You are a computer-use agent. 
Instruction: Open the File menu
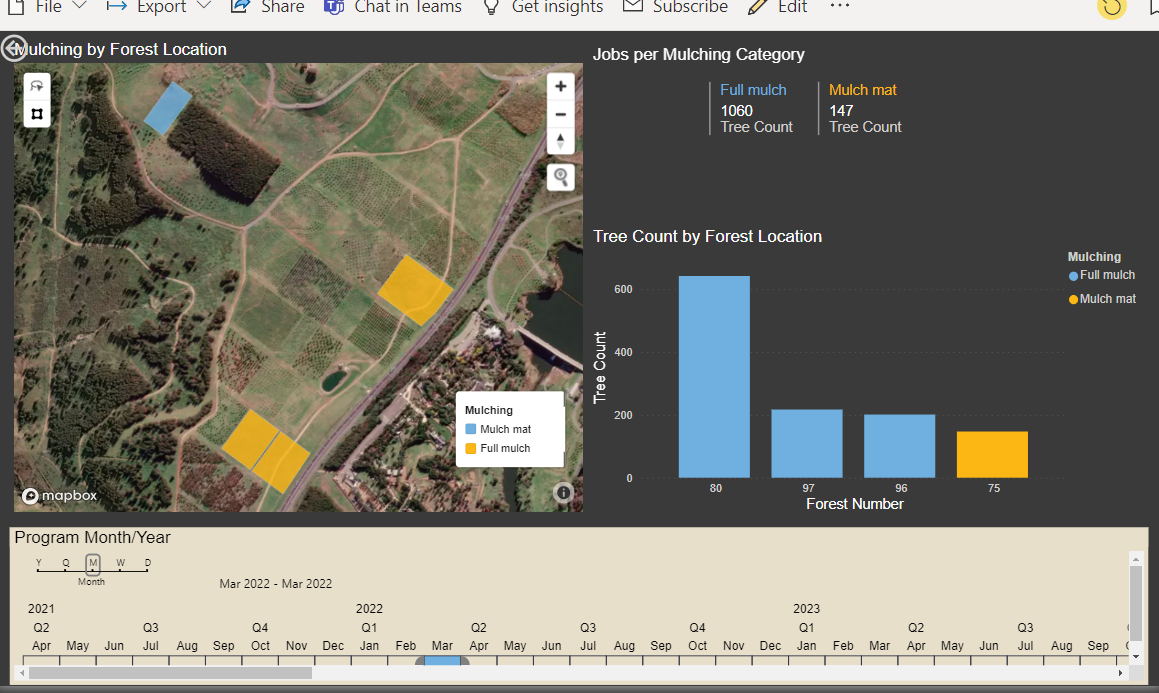(x=47, y=7)
